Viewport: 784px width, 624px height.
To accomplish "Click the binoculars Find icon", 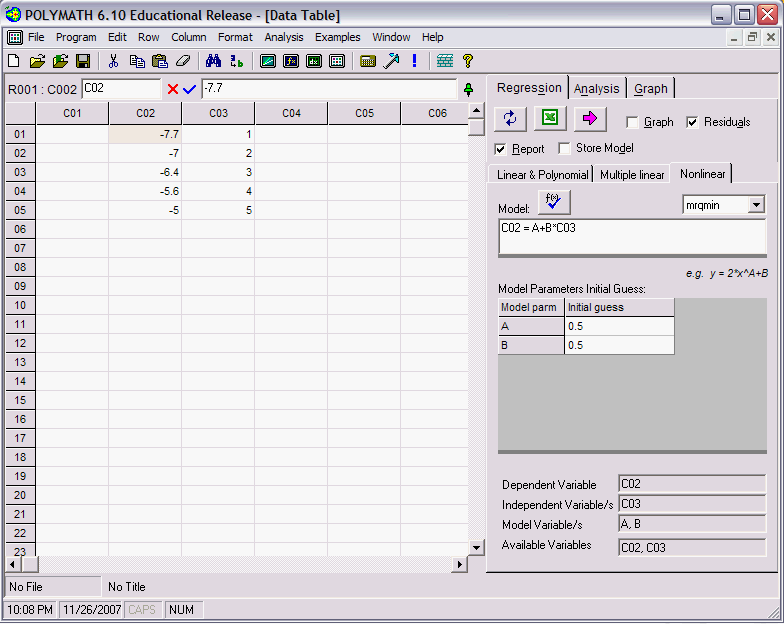I will pyautogui.click(x=213, y=61).
